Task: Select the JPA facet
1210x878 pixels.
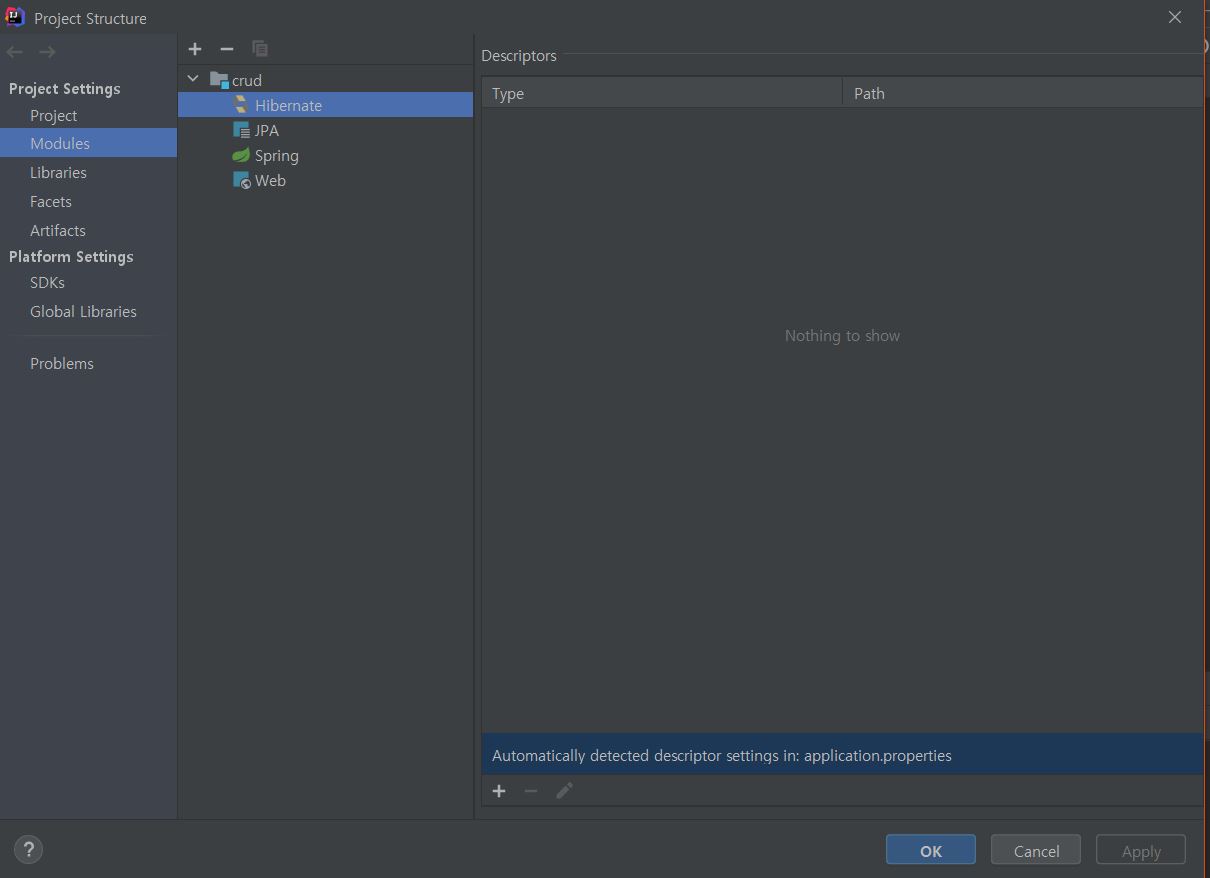Action: pyautogui.click(x=325, y=130)
